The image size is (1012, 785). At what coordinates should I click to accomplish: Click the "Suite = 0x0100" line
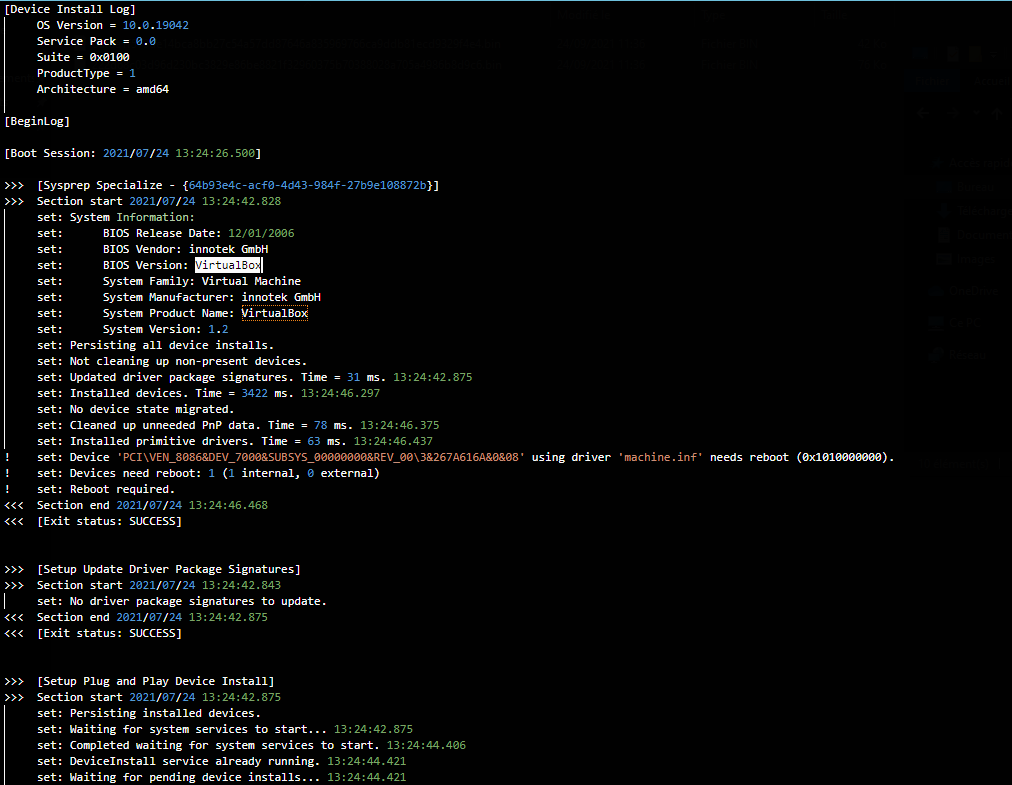tap(83, 57)
